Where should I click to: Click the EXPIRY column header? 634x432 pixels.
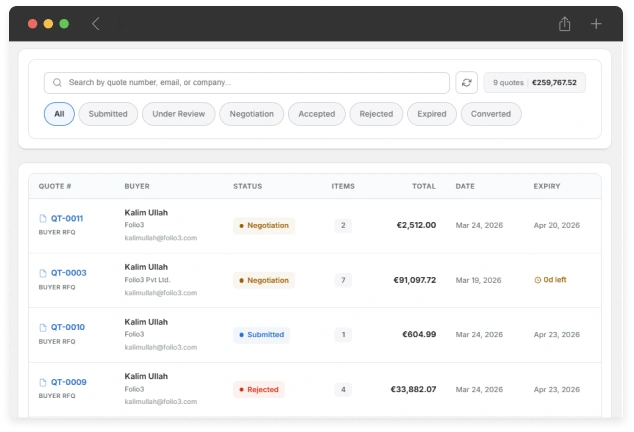[547, 186]
